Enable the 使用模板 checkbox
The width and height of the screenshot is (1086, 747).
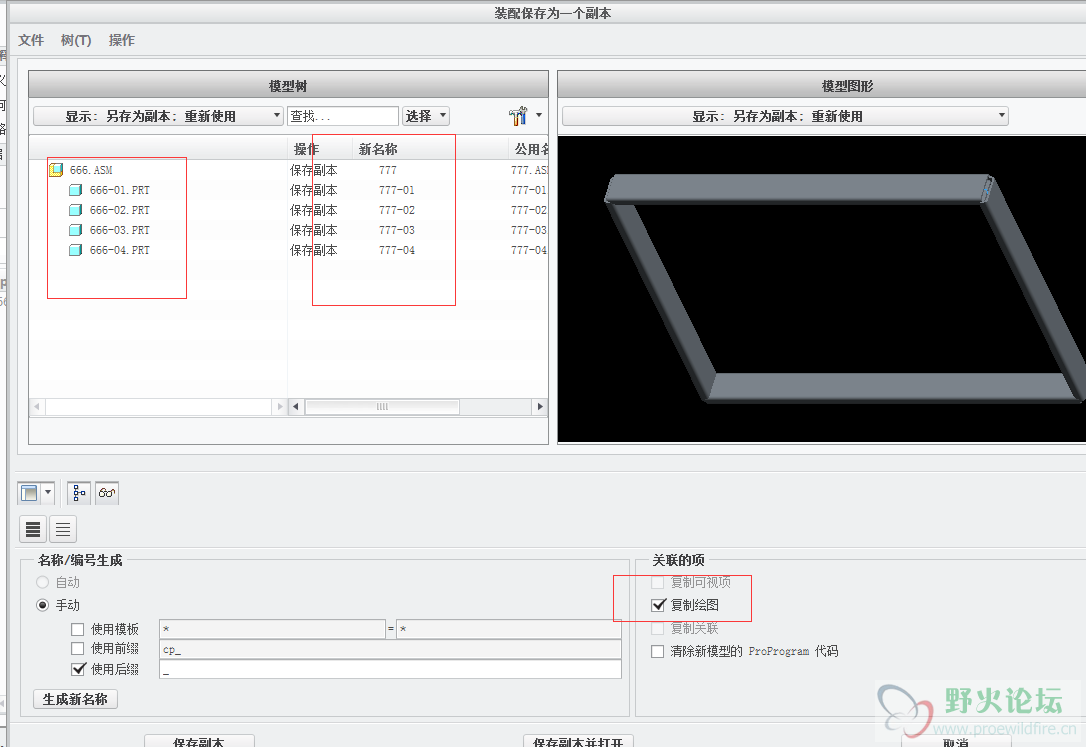[x=78, y=629]
